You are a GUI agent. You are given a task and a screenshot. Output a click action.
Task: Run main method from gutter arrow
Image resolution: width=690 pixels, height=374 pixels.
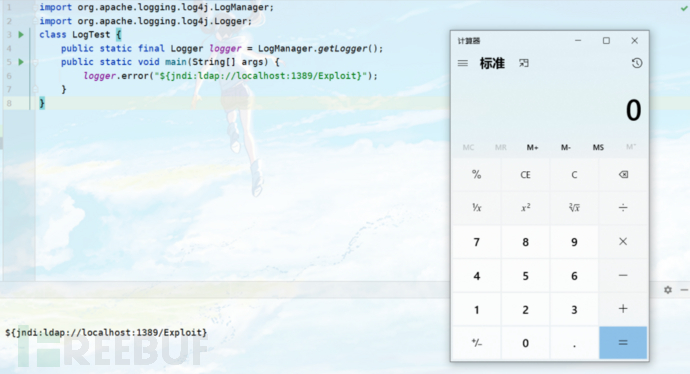pyautogui.click(x=21, y=62)
